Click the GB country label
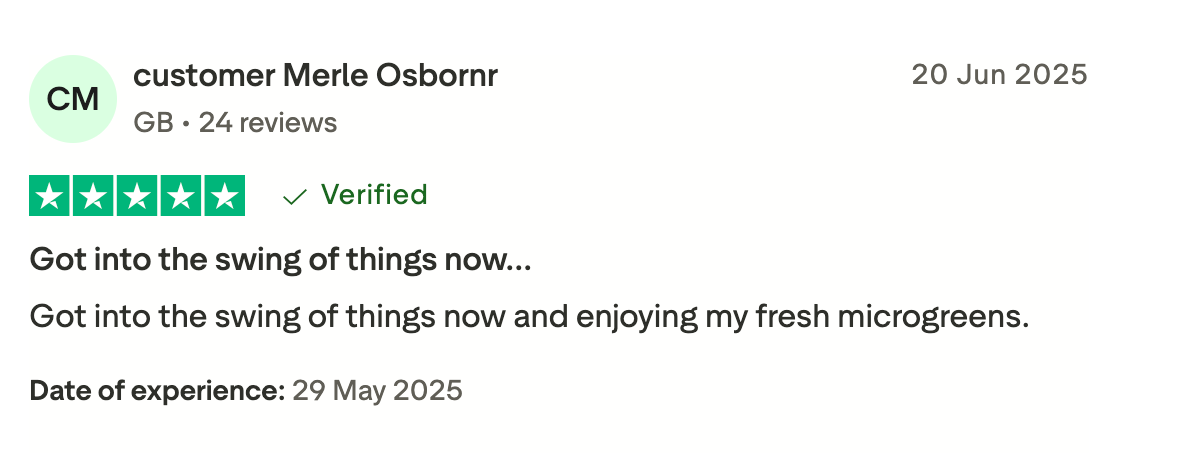The width and height of the screenshot is (1178, 453). [x=152, y=123]
